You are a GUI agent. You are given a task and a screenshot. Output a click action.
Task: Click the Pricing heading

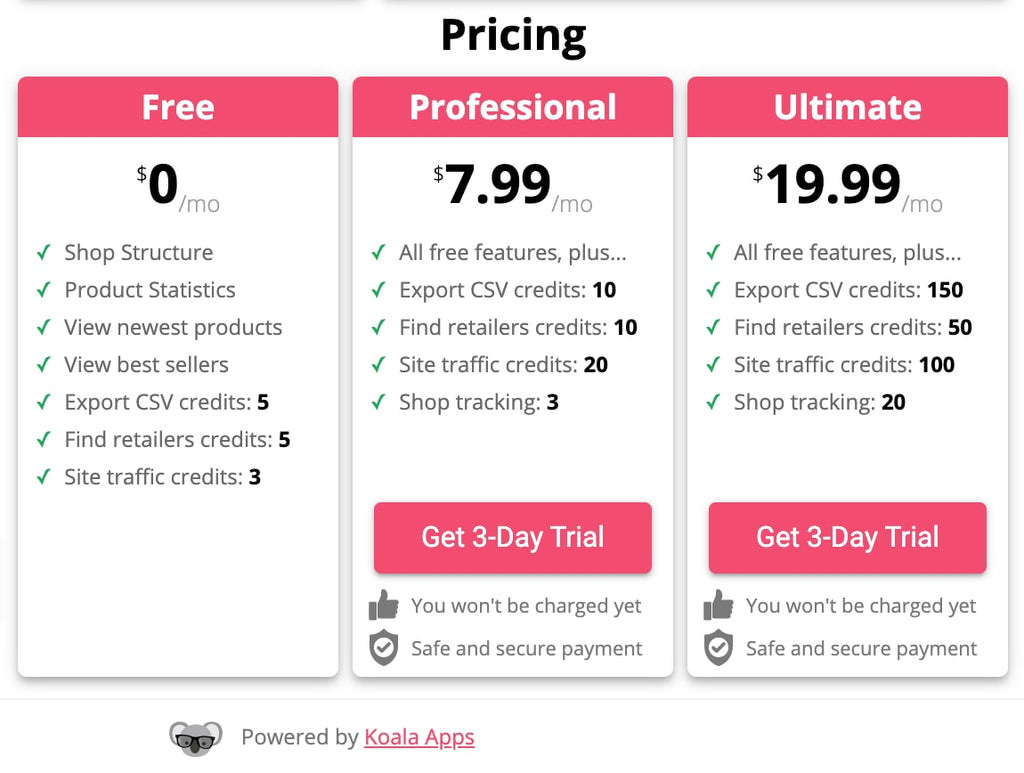pos(513,35)
